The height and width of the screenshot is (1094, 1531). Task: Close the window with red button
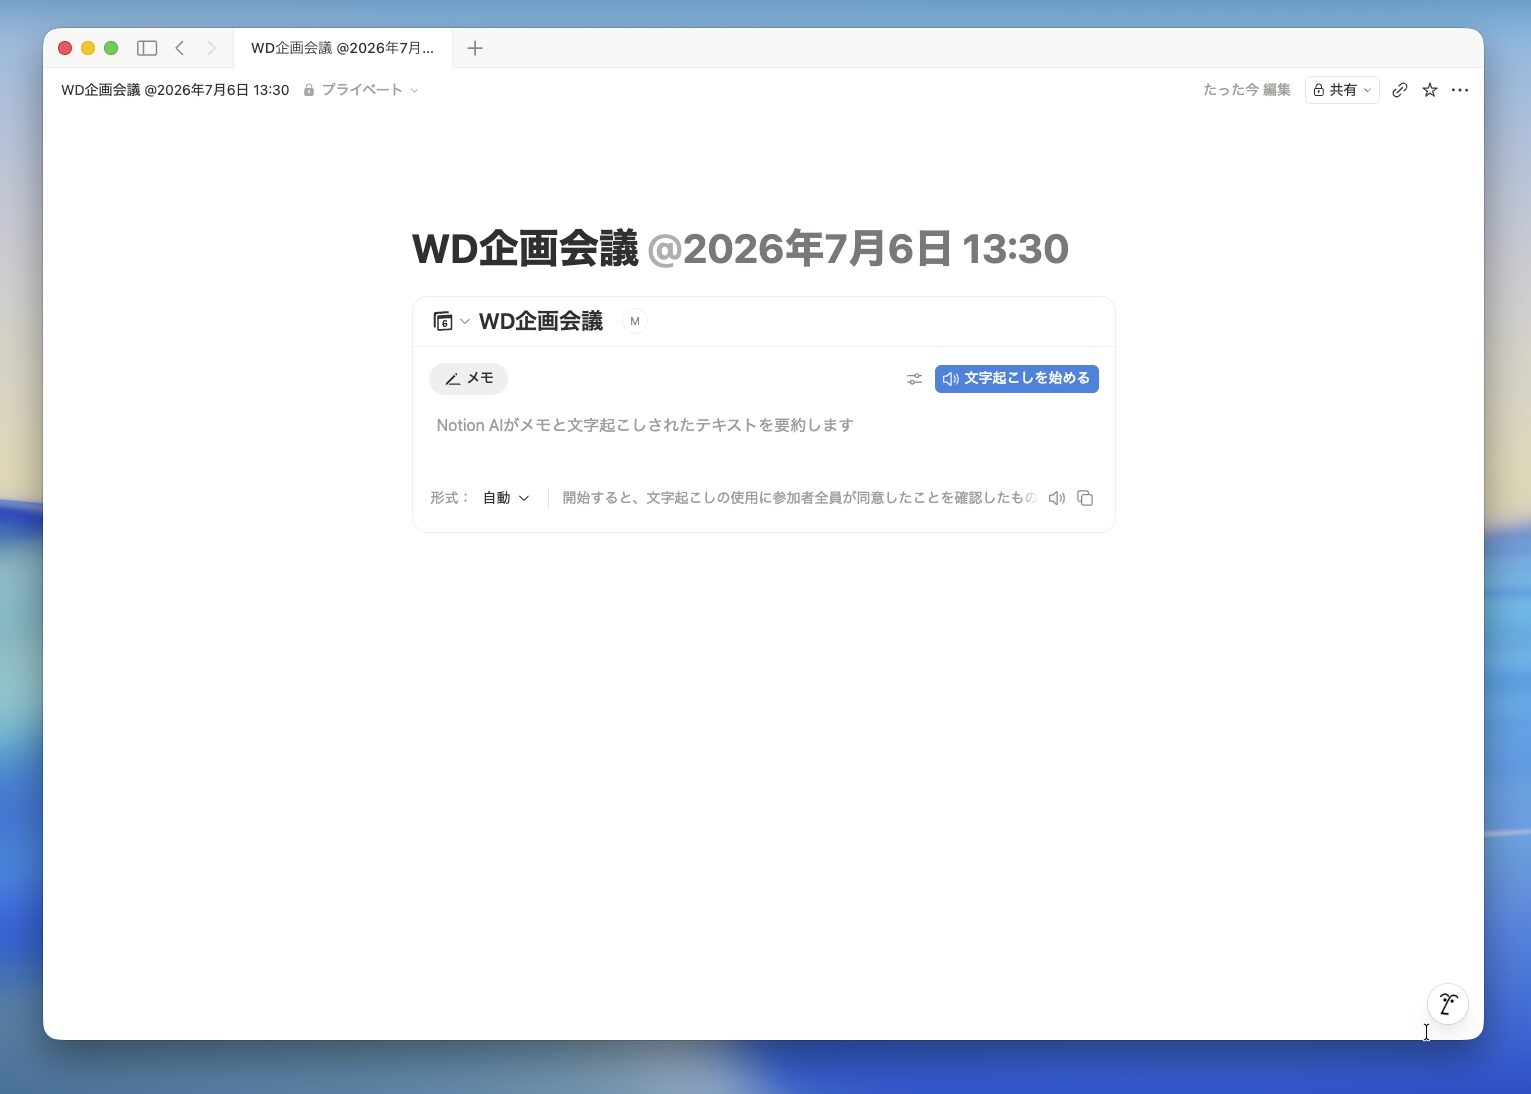(x=65, y=48)
